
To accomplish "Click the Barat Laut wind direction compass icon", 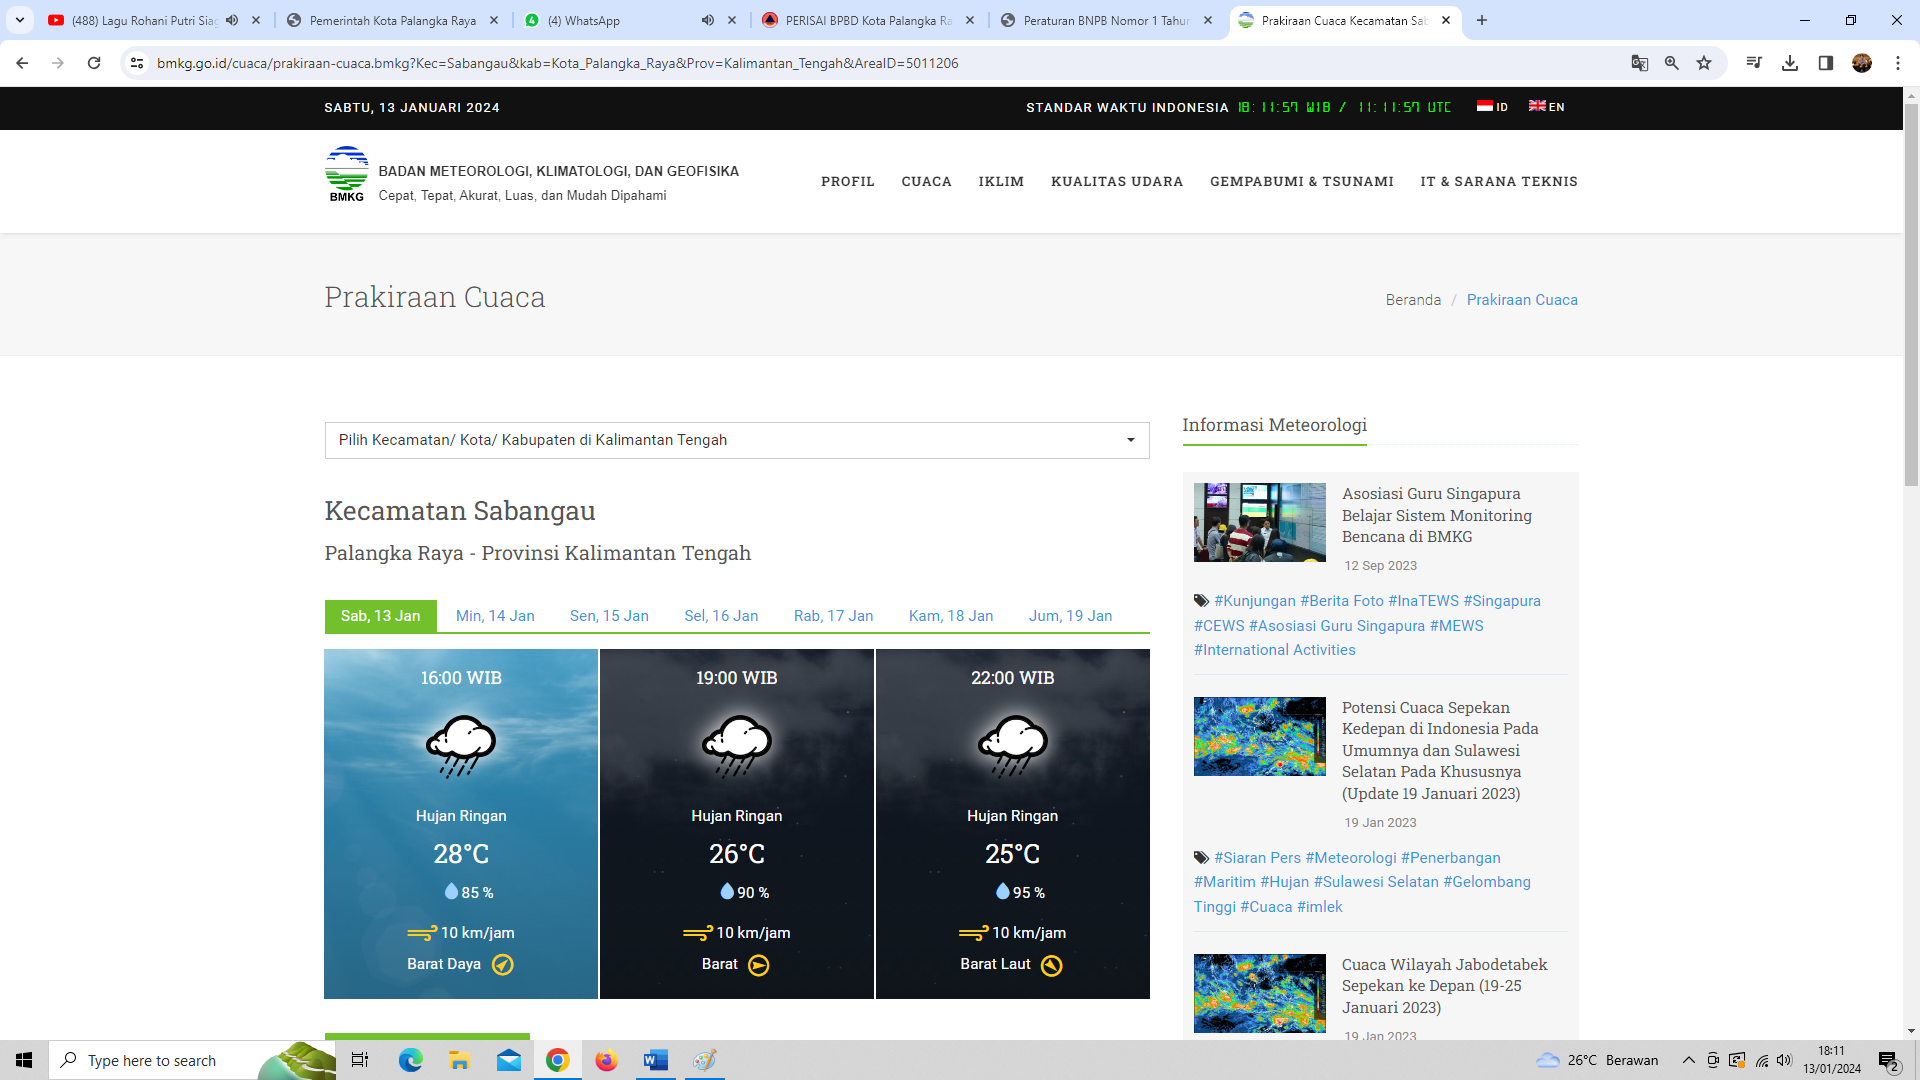I will point(1052,965).
